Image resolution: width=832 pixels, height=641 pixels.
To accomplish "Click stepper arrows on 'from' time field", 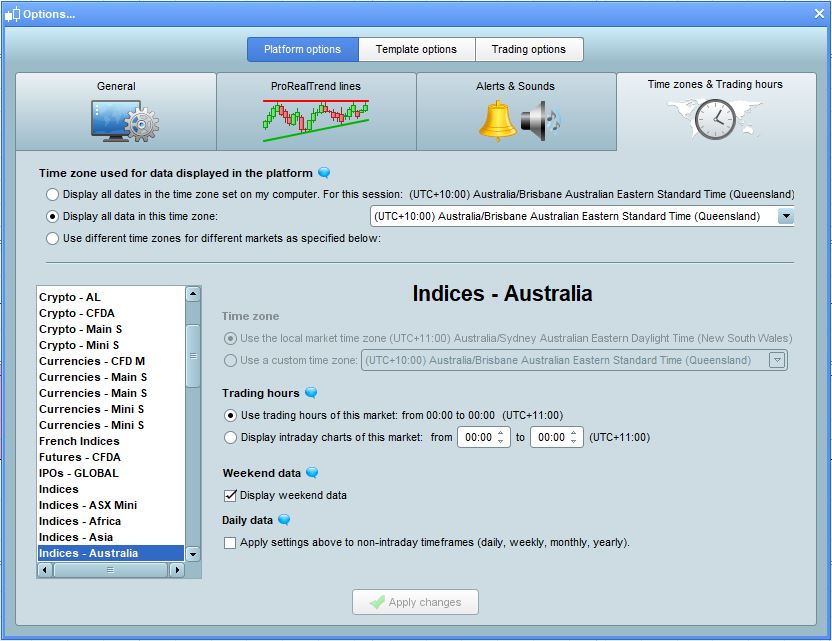I will tap(501, 437).
